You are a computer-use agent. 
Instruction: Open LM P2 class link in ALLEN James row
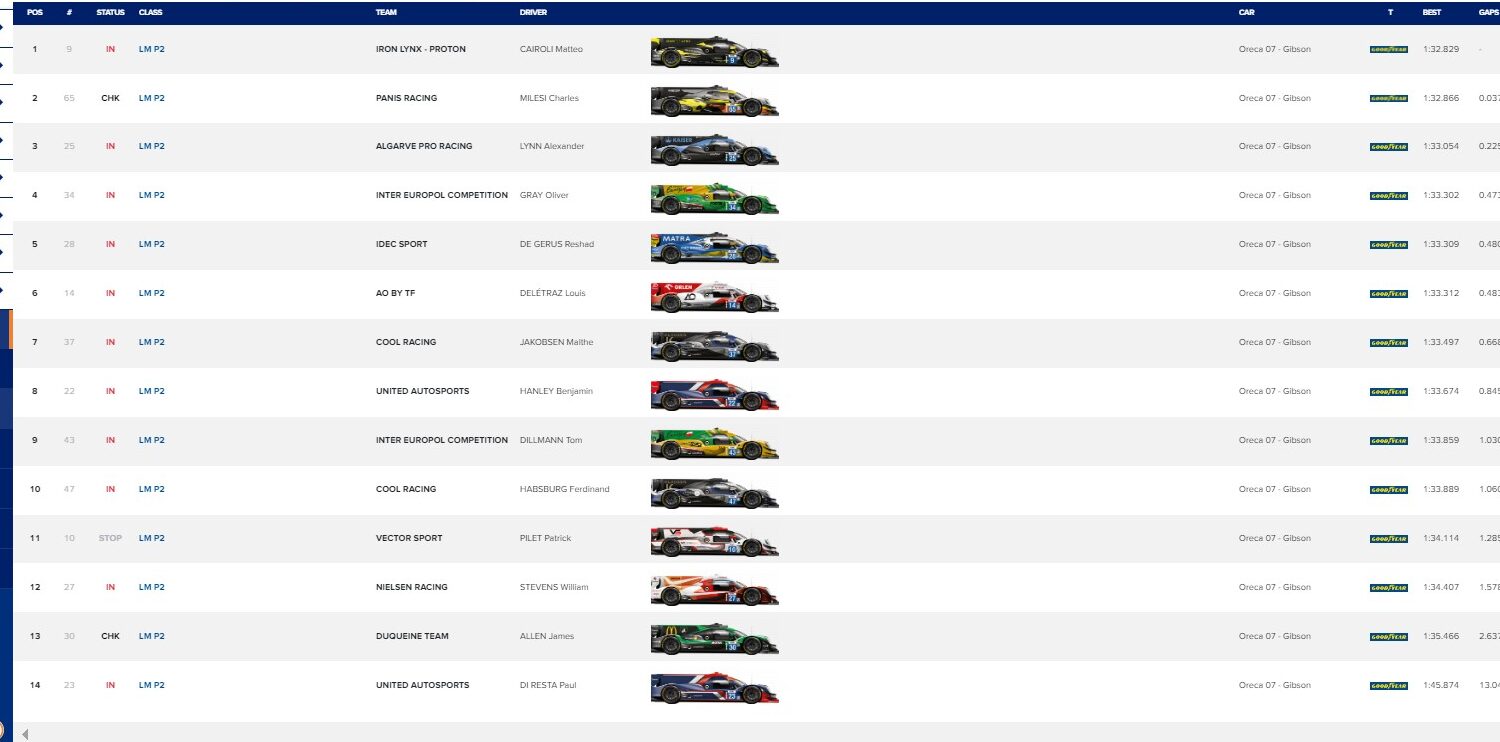[x=151, y=636]
